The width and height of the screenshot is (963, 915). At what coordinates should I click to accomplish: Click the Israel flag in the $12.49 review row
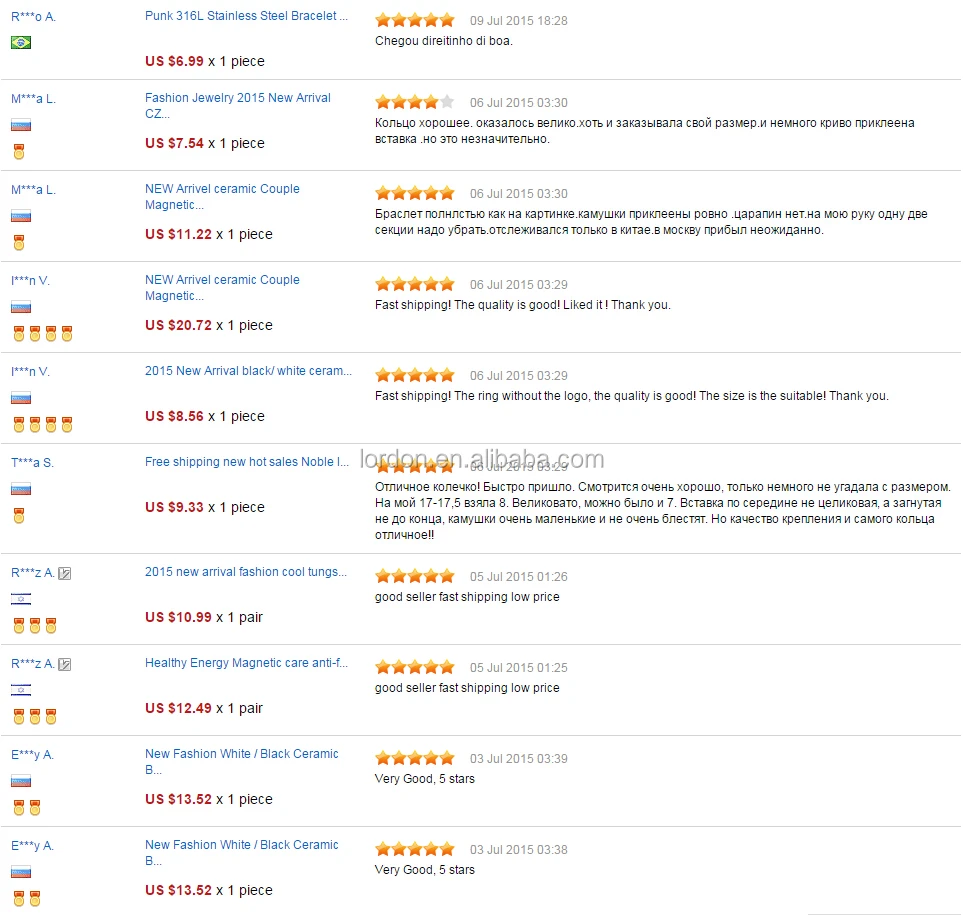[x=21, y=690]
